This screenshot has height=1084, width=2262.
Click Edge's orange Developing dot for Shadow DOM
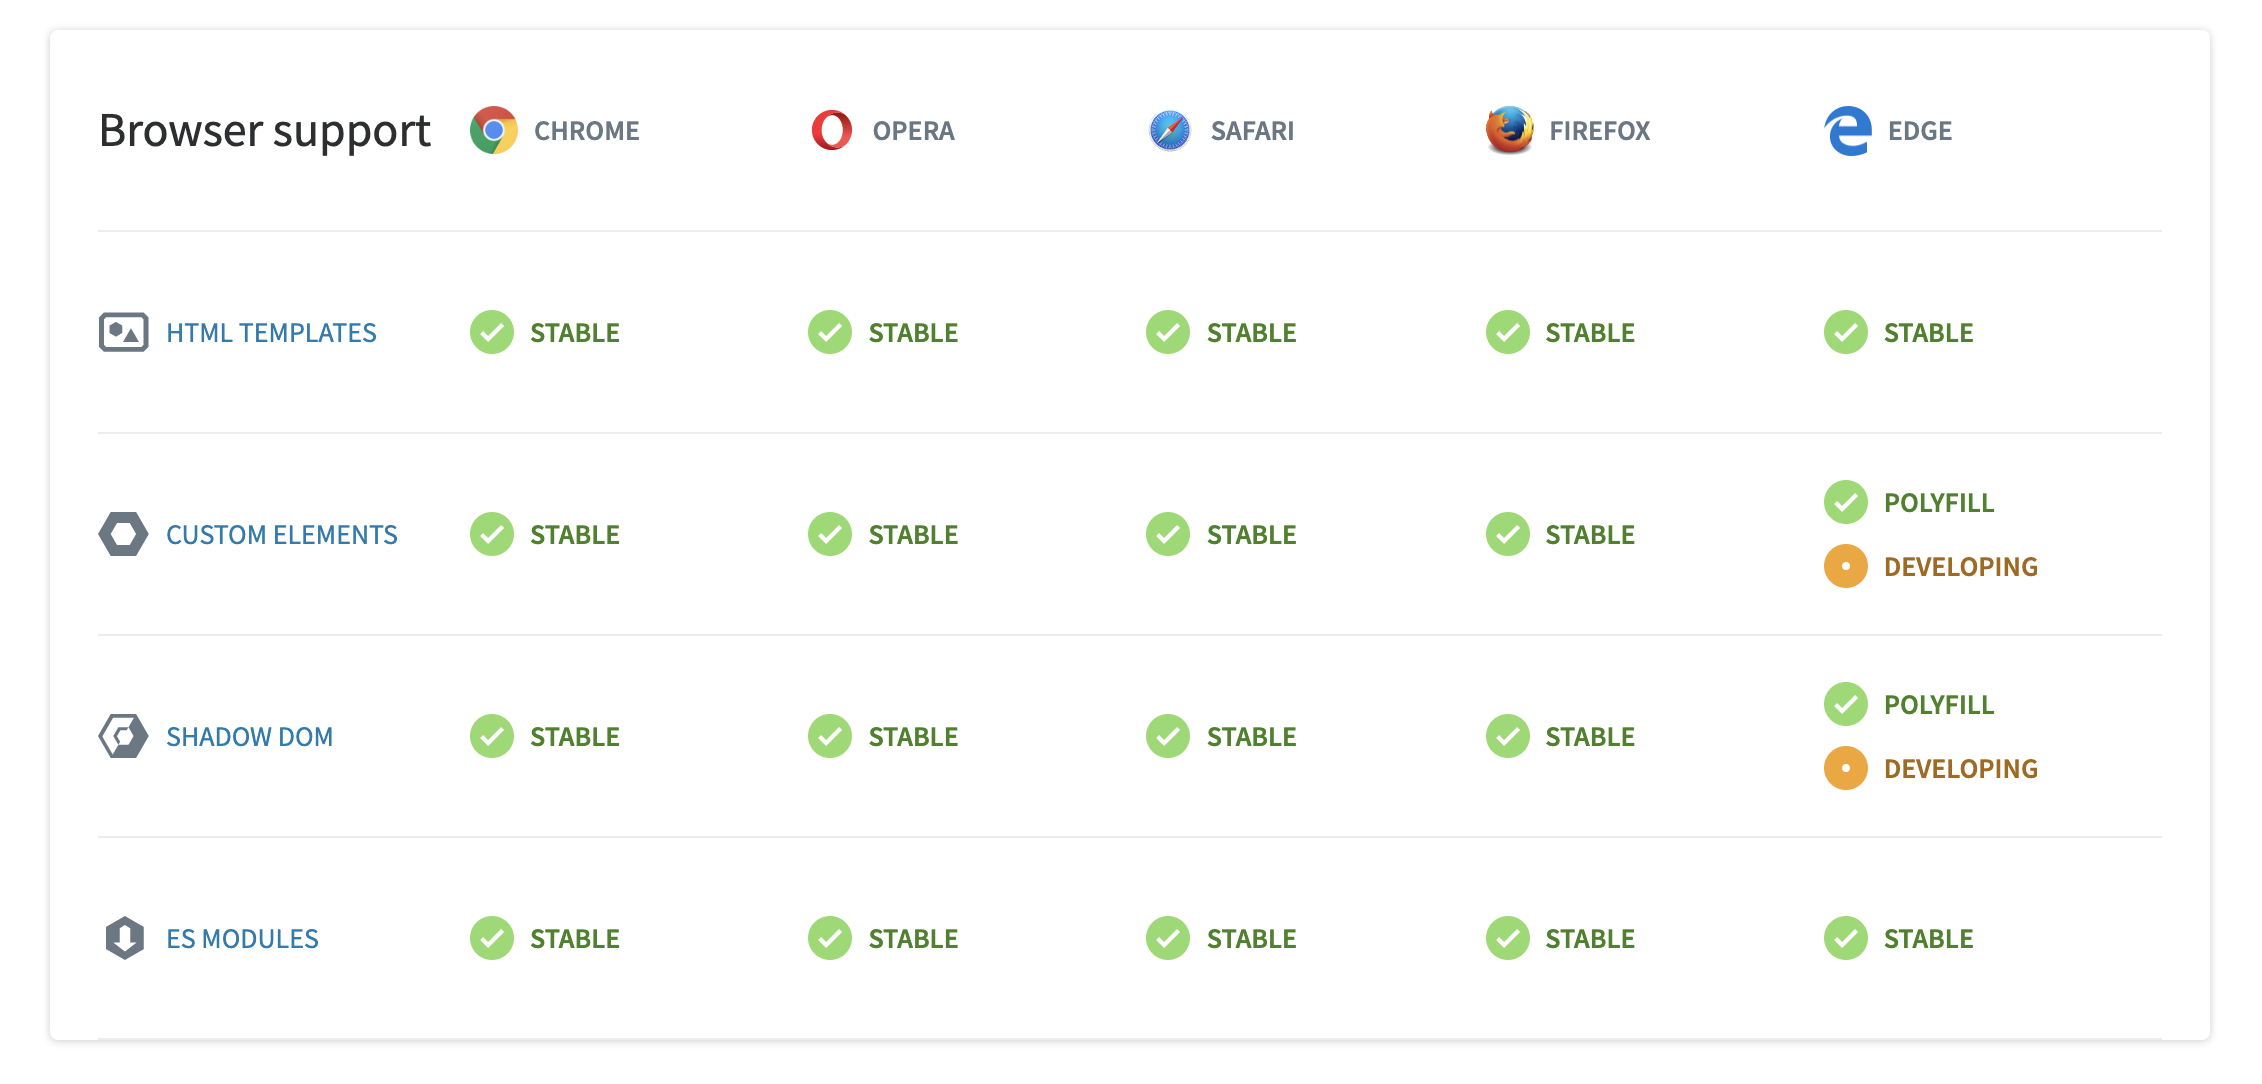pos(1846,768)
